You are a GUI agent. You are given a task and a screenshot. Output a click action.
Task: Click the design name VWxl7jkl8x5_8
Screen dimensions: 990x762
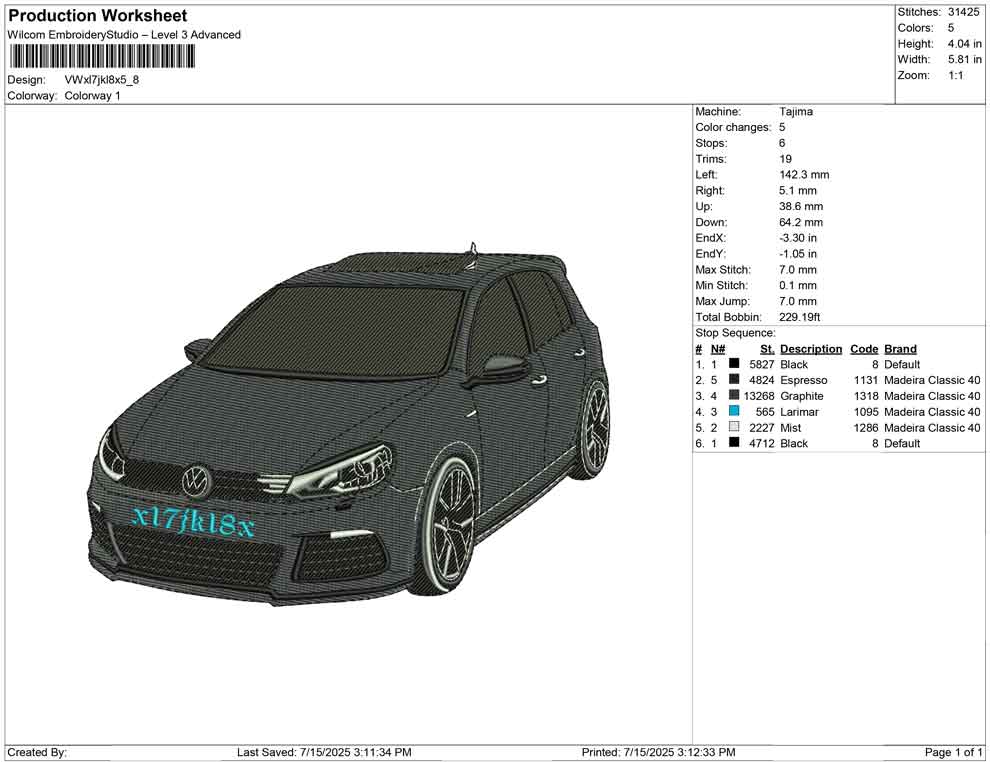pos(102,80)
